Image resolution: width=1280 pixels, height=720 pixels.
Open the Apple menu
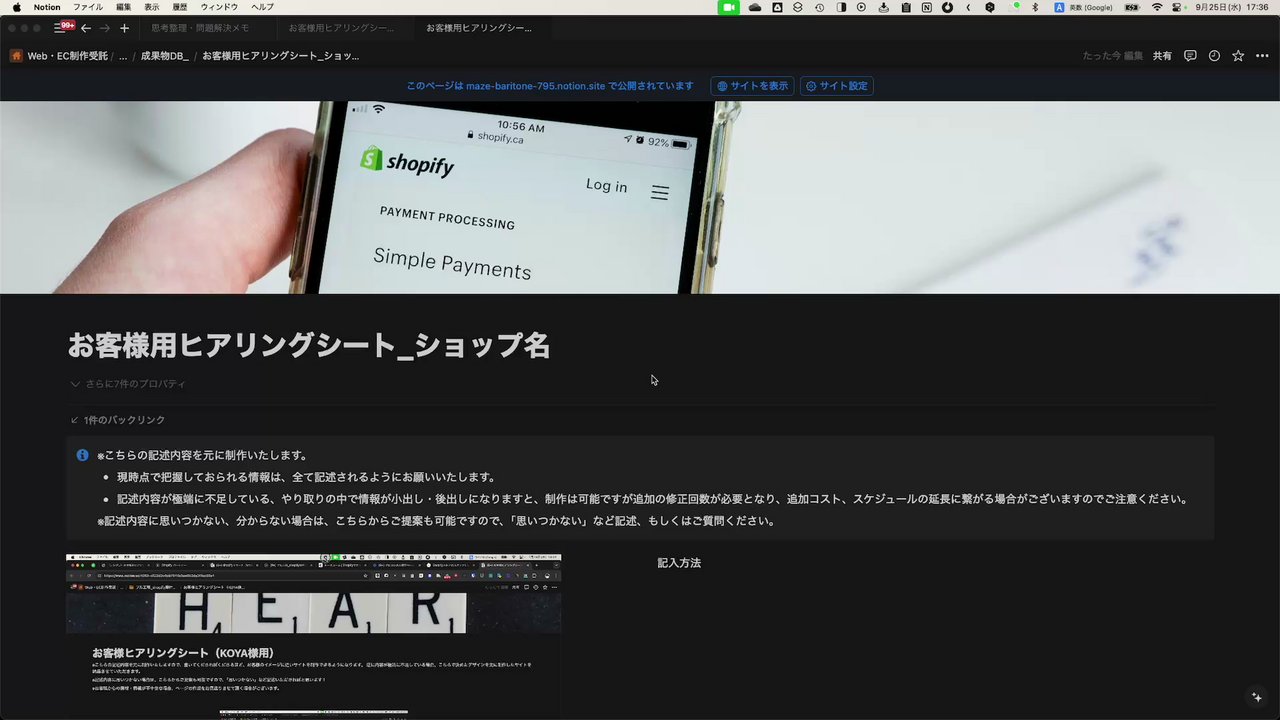(16, 7)
